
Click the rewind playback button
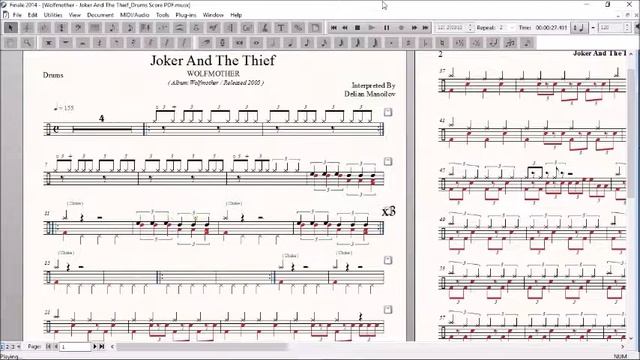pos(345,28)
